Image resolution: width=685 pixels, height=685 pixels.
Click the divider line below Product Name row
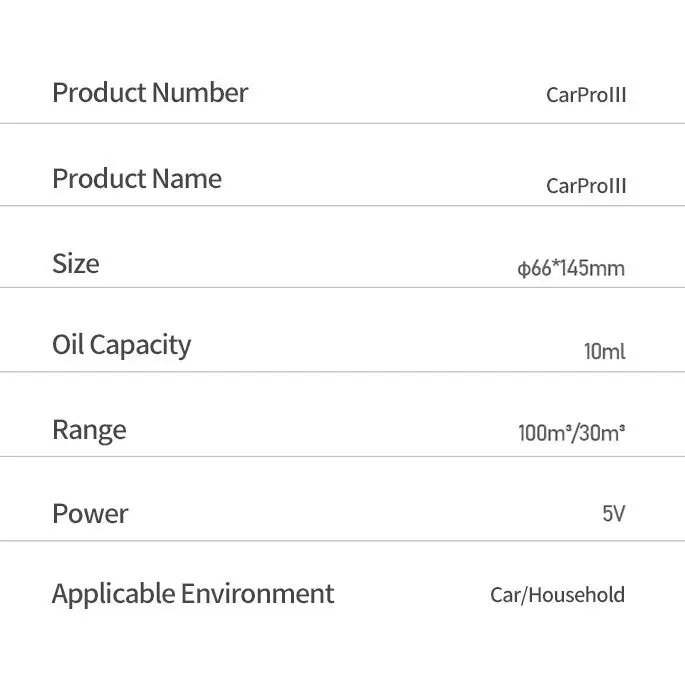(342, 206)
